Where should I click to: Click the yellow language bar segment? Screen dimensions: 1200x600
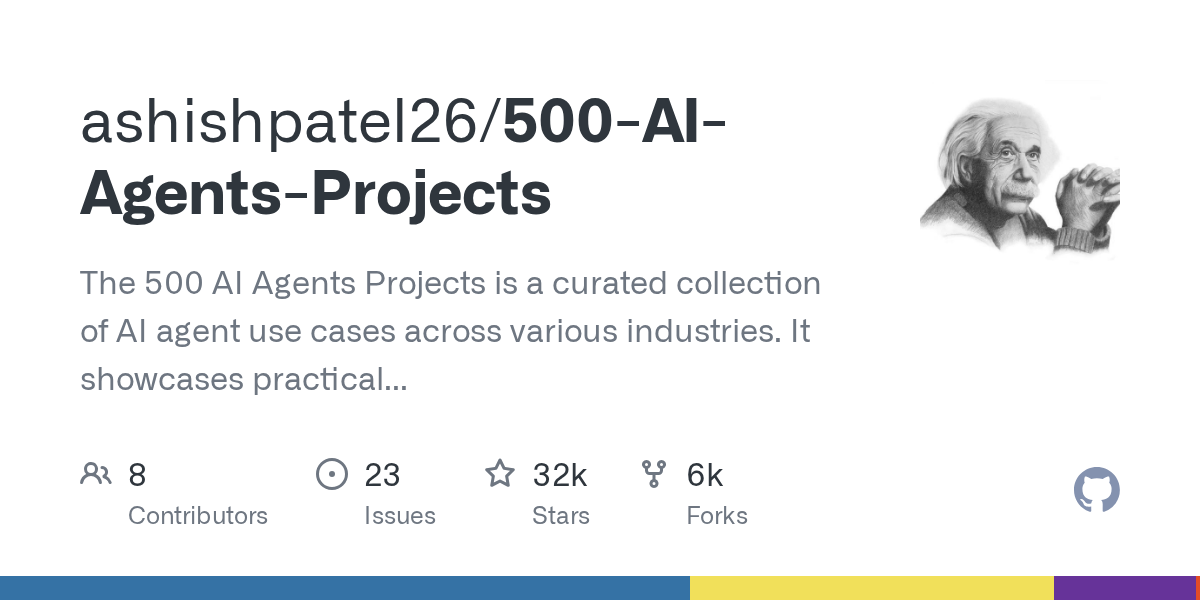872,588
